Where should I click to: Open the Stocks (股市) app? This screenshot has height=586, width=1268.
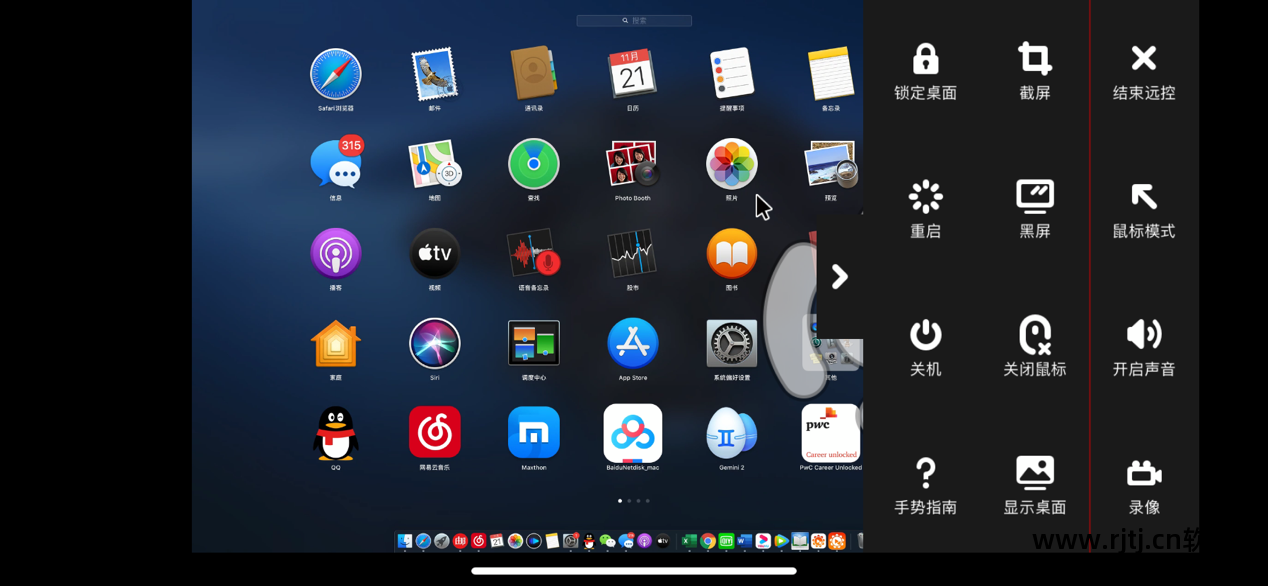pos(632,254)
